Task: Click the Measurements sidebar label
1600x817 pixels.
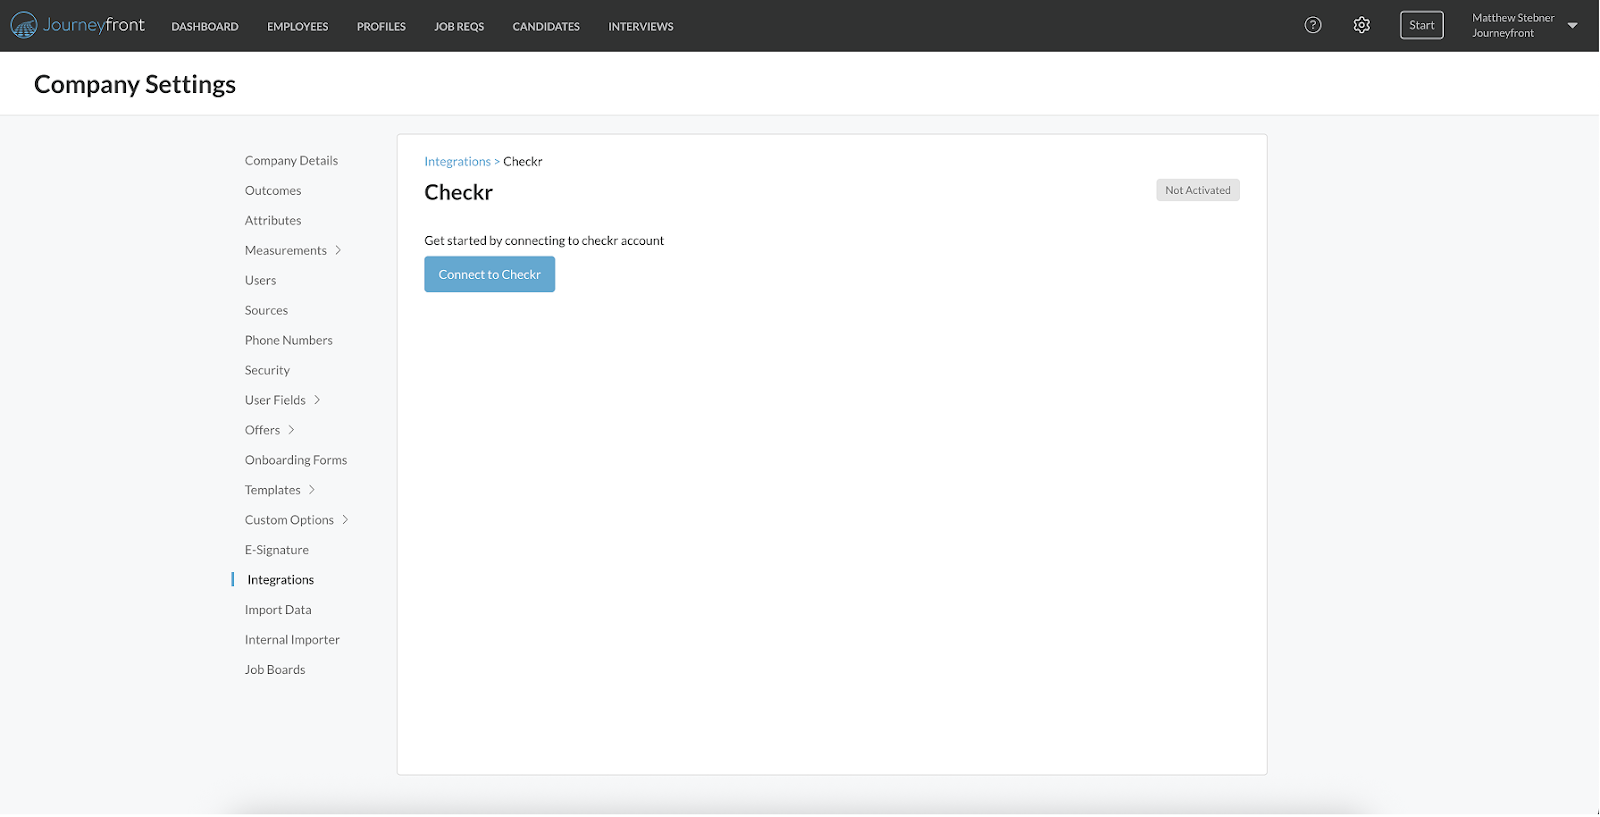Action: 286,251
